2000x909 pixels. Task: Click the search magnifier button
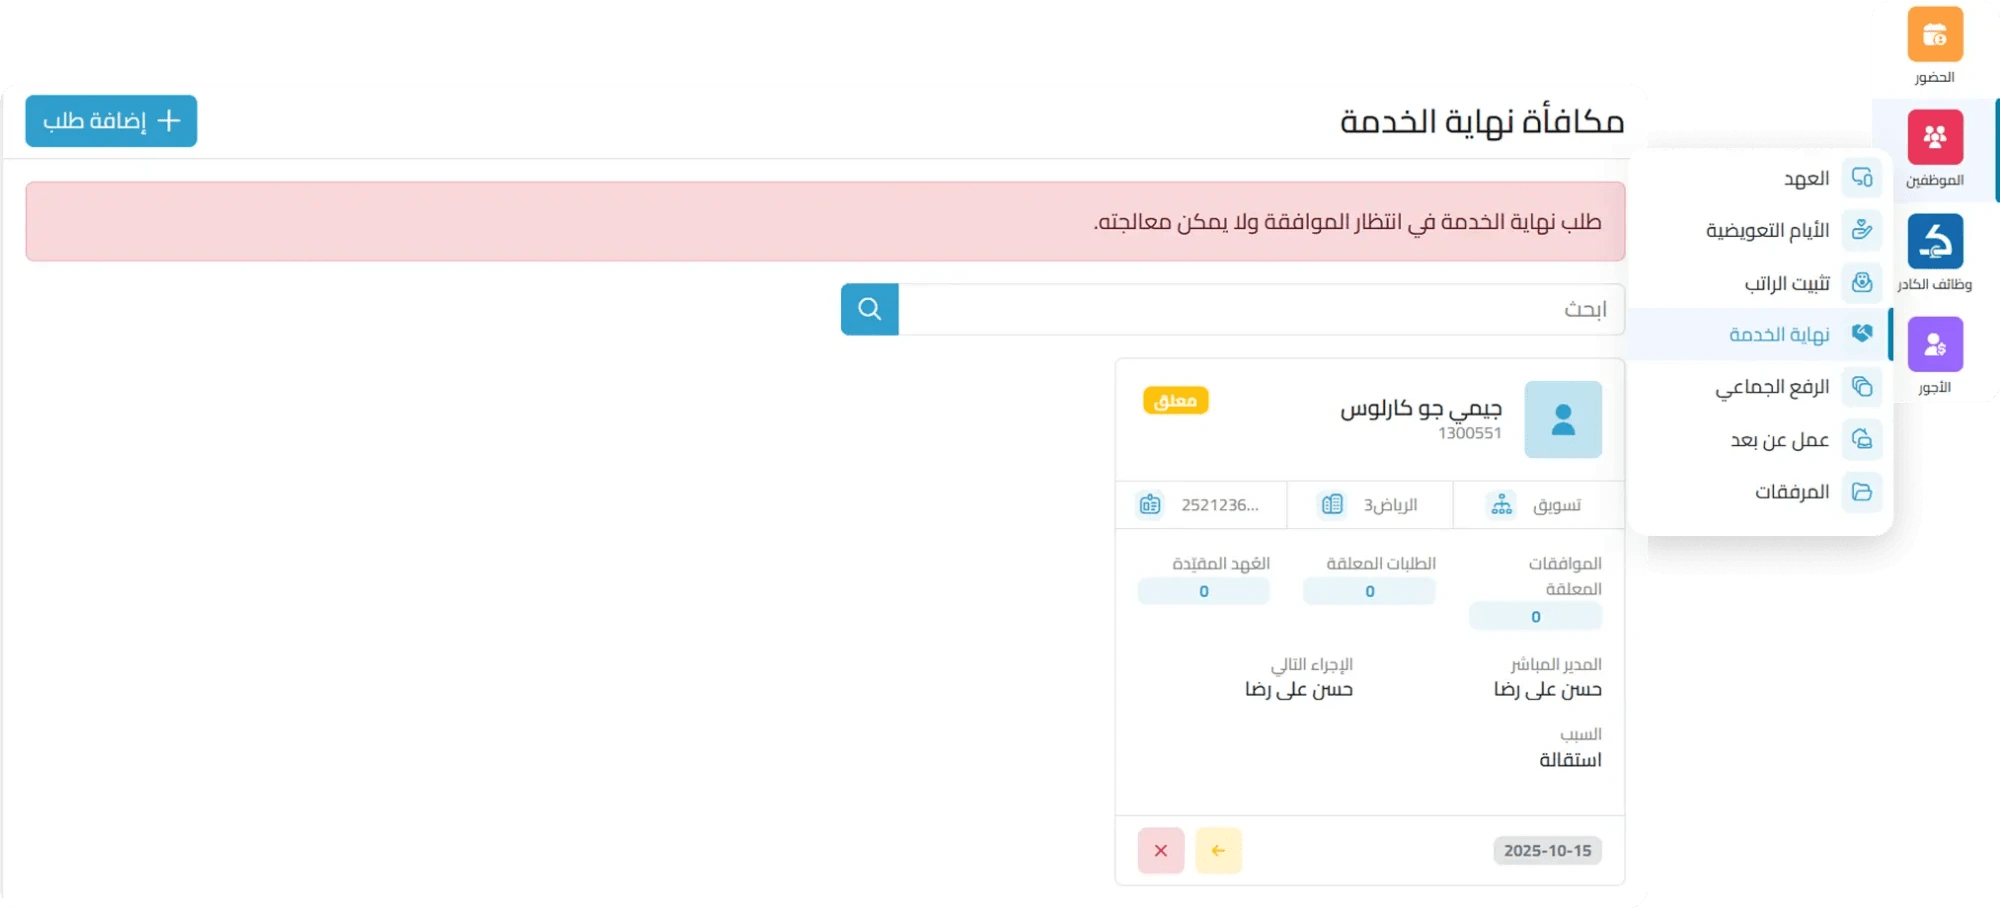click(869, 309)
